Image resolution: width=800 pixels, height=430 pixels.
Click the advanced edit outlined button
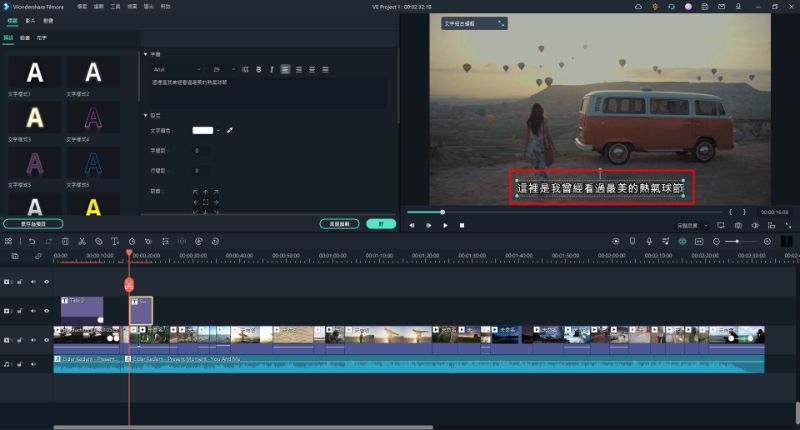click(x=339, y=223)
